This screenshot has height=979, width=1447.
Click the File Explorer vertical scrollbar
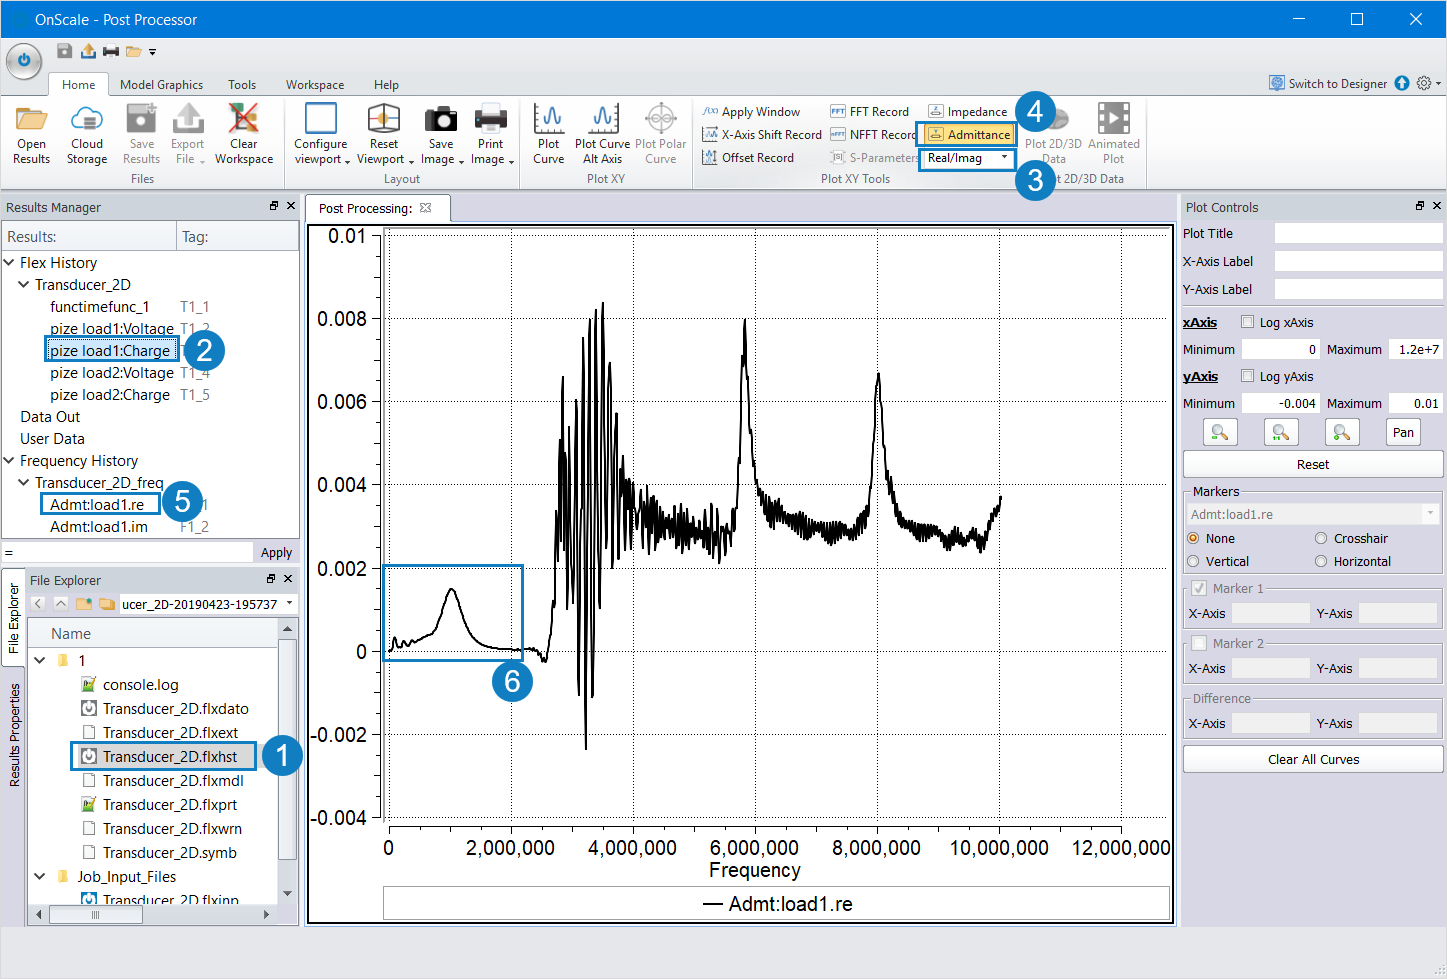coord(287,748)
